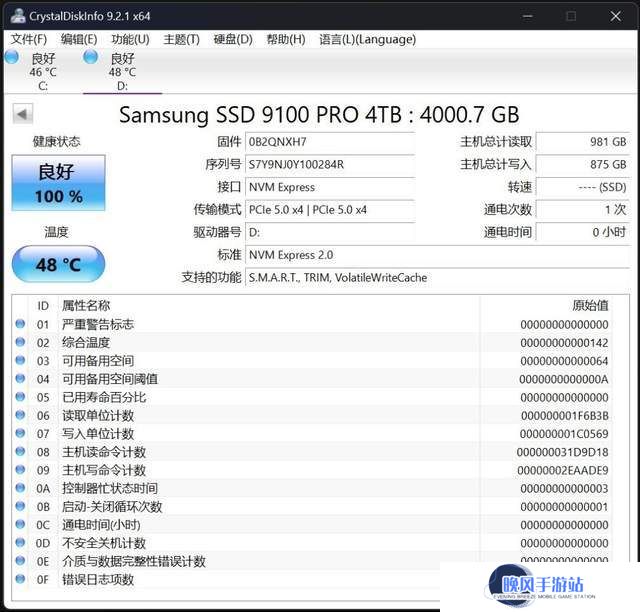Click raw value 000000001F6B3B
This screenshot has height=612, width=640.
564,416
